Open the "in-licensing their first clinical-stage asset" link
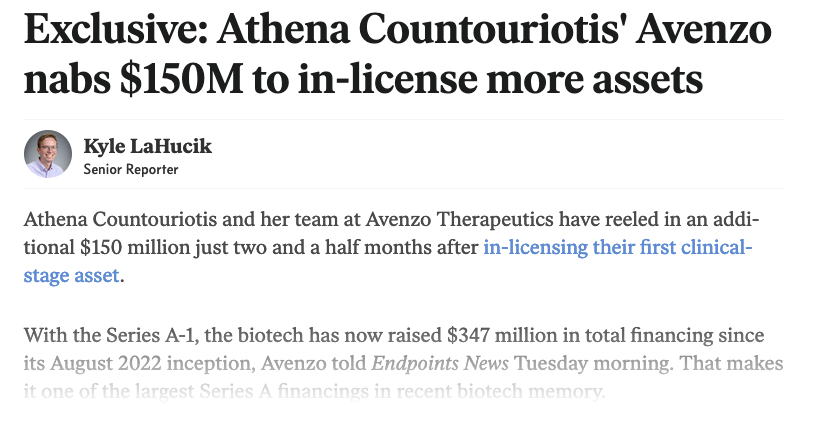 click(x=617, y=247)
